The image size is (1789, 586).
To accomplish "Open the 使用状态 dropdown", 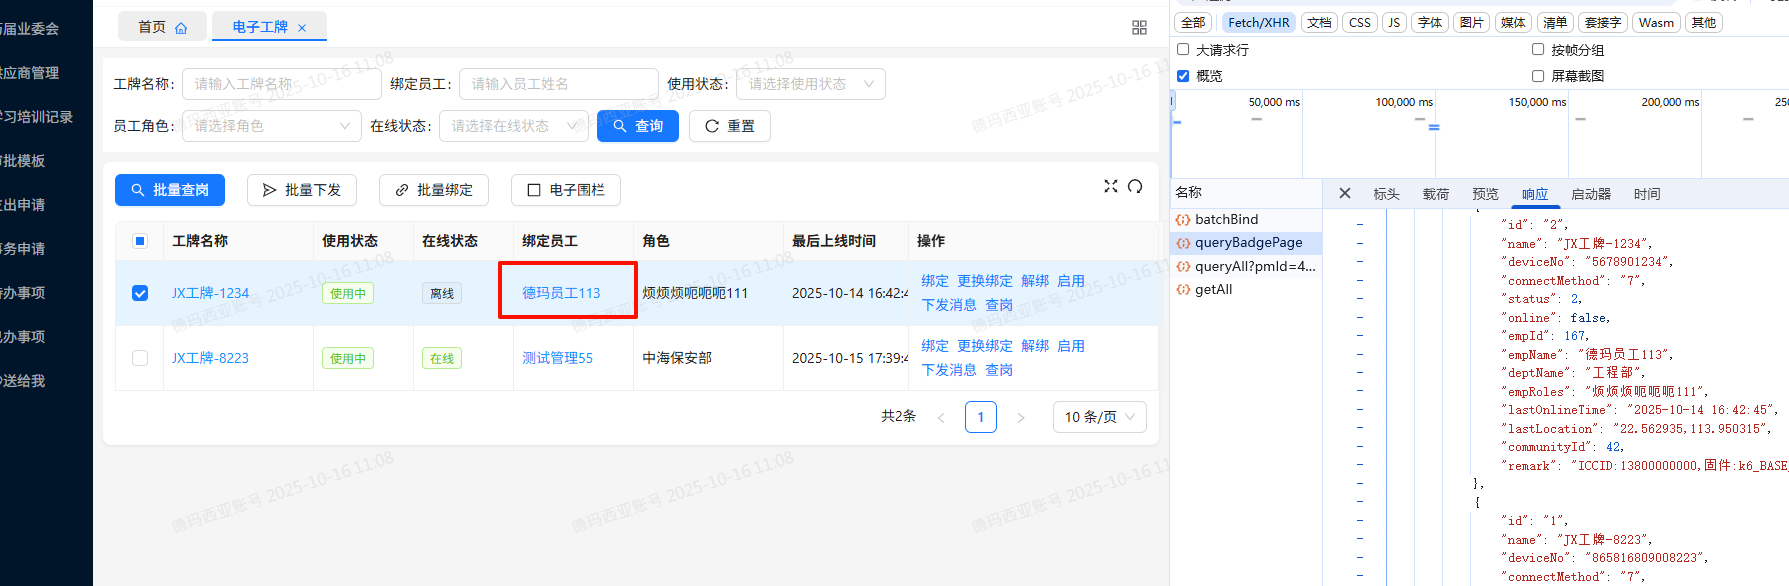I will click(811, 84).
